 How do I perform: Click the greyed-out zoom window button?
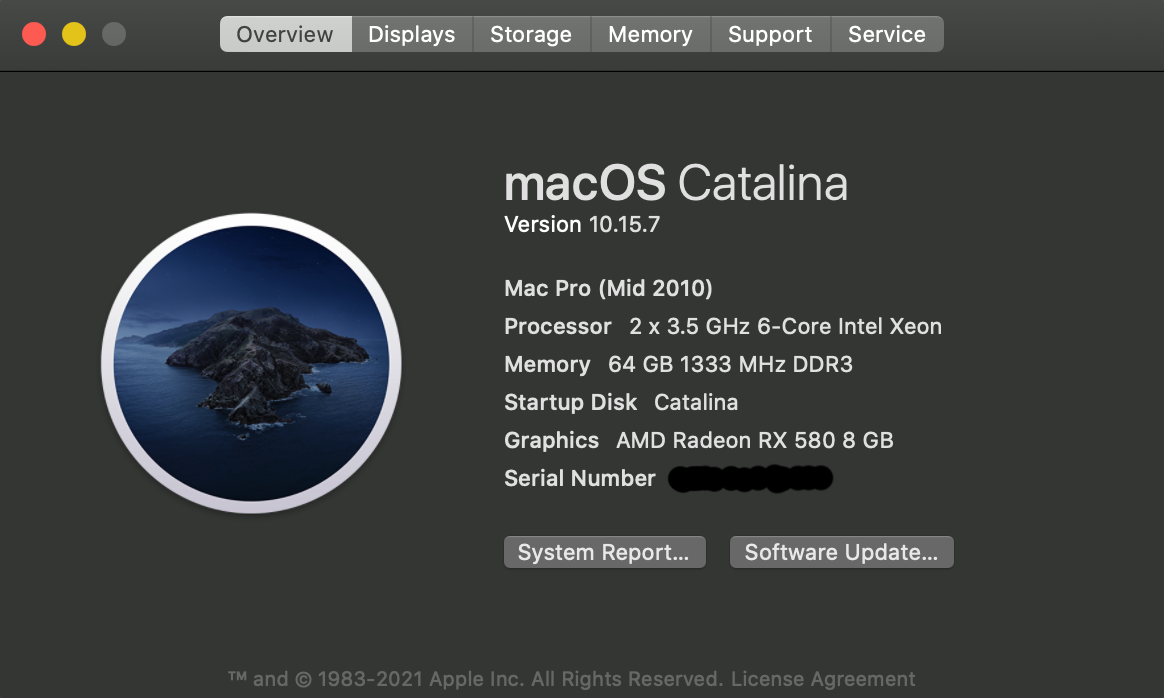coord(114,34)
